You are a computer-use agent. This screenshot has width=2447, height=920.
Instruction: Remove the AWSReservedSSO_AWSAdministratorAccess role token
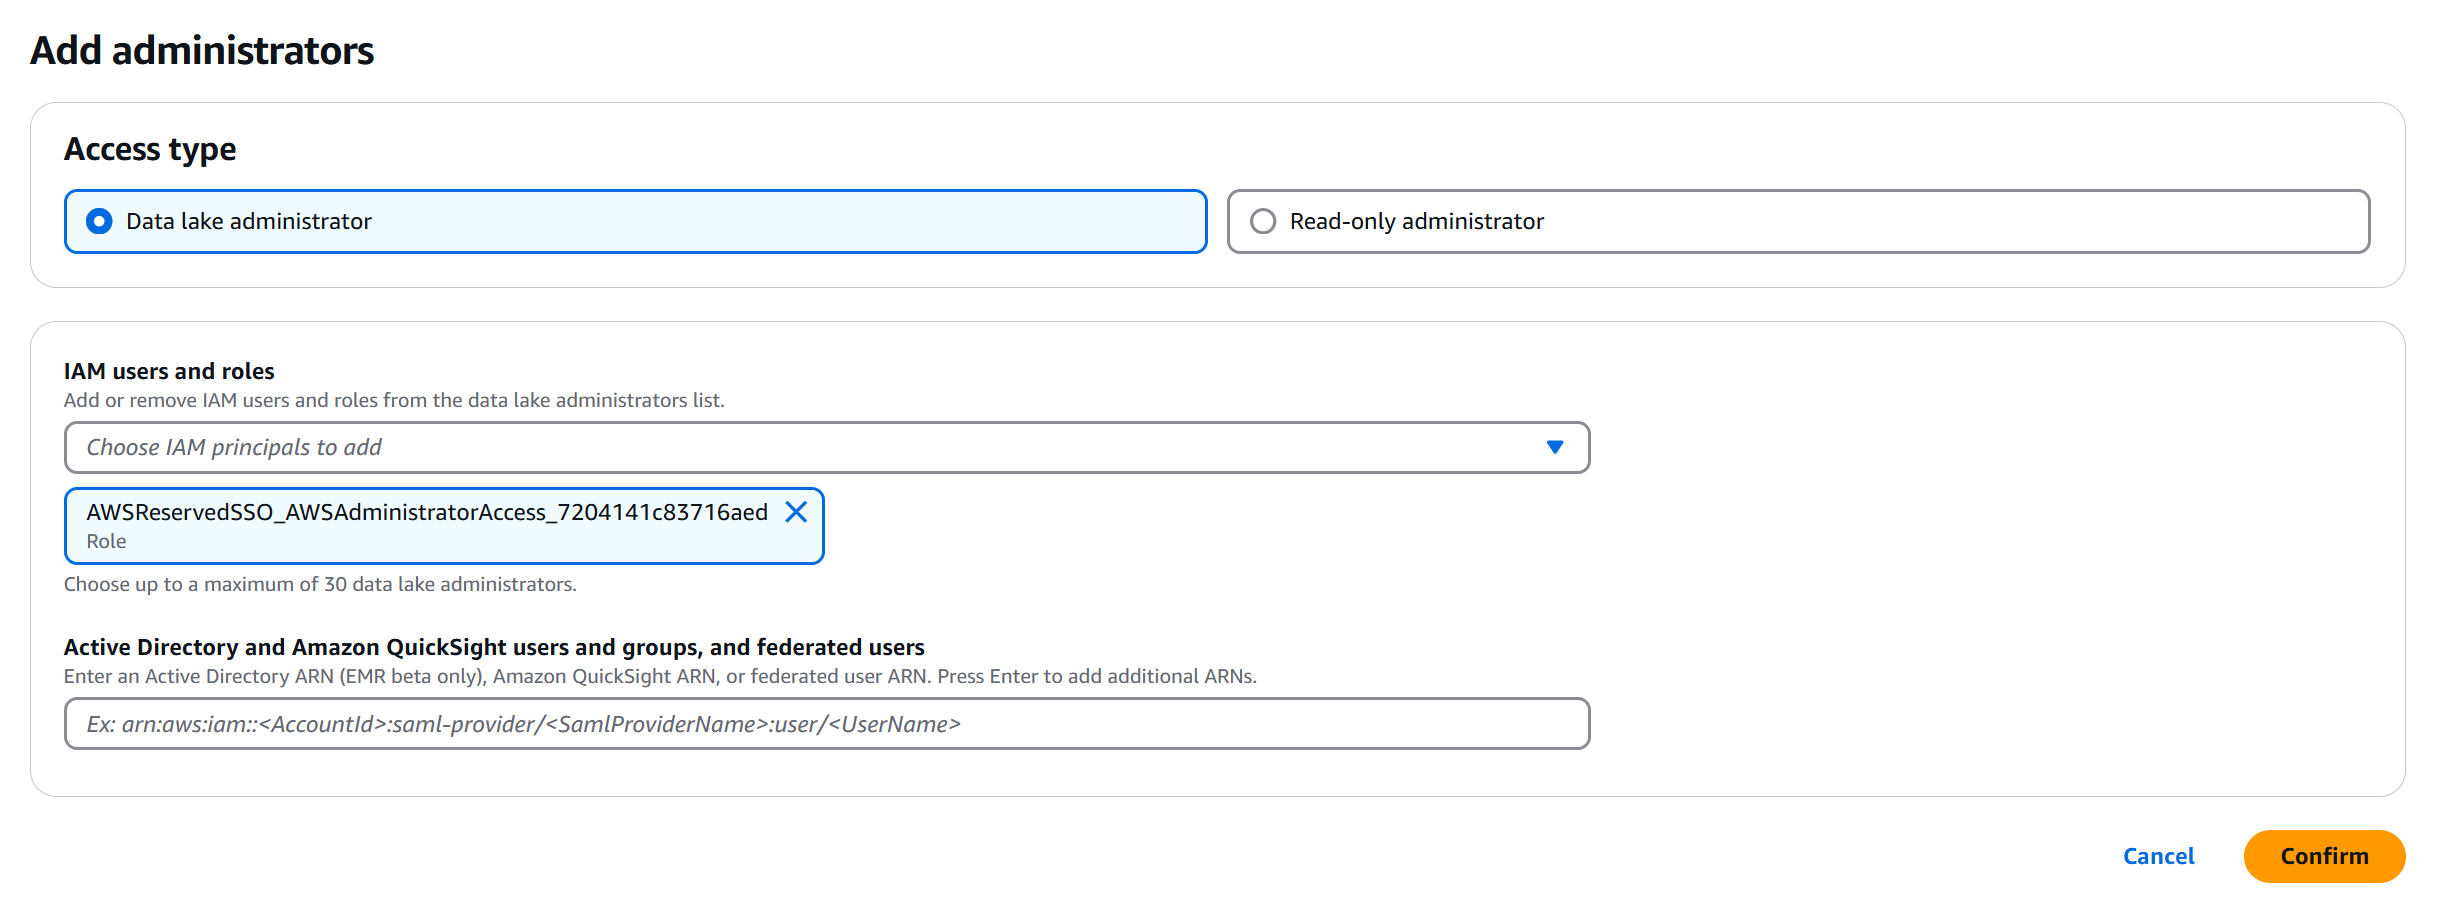click(796, 512)
